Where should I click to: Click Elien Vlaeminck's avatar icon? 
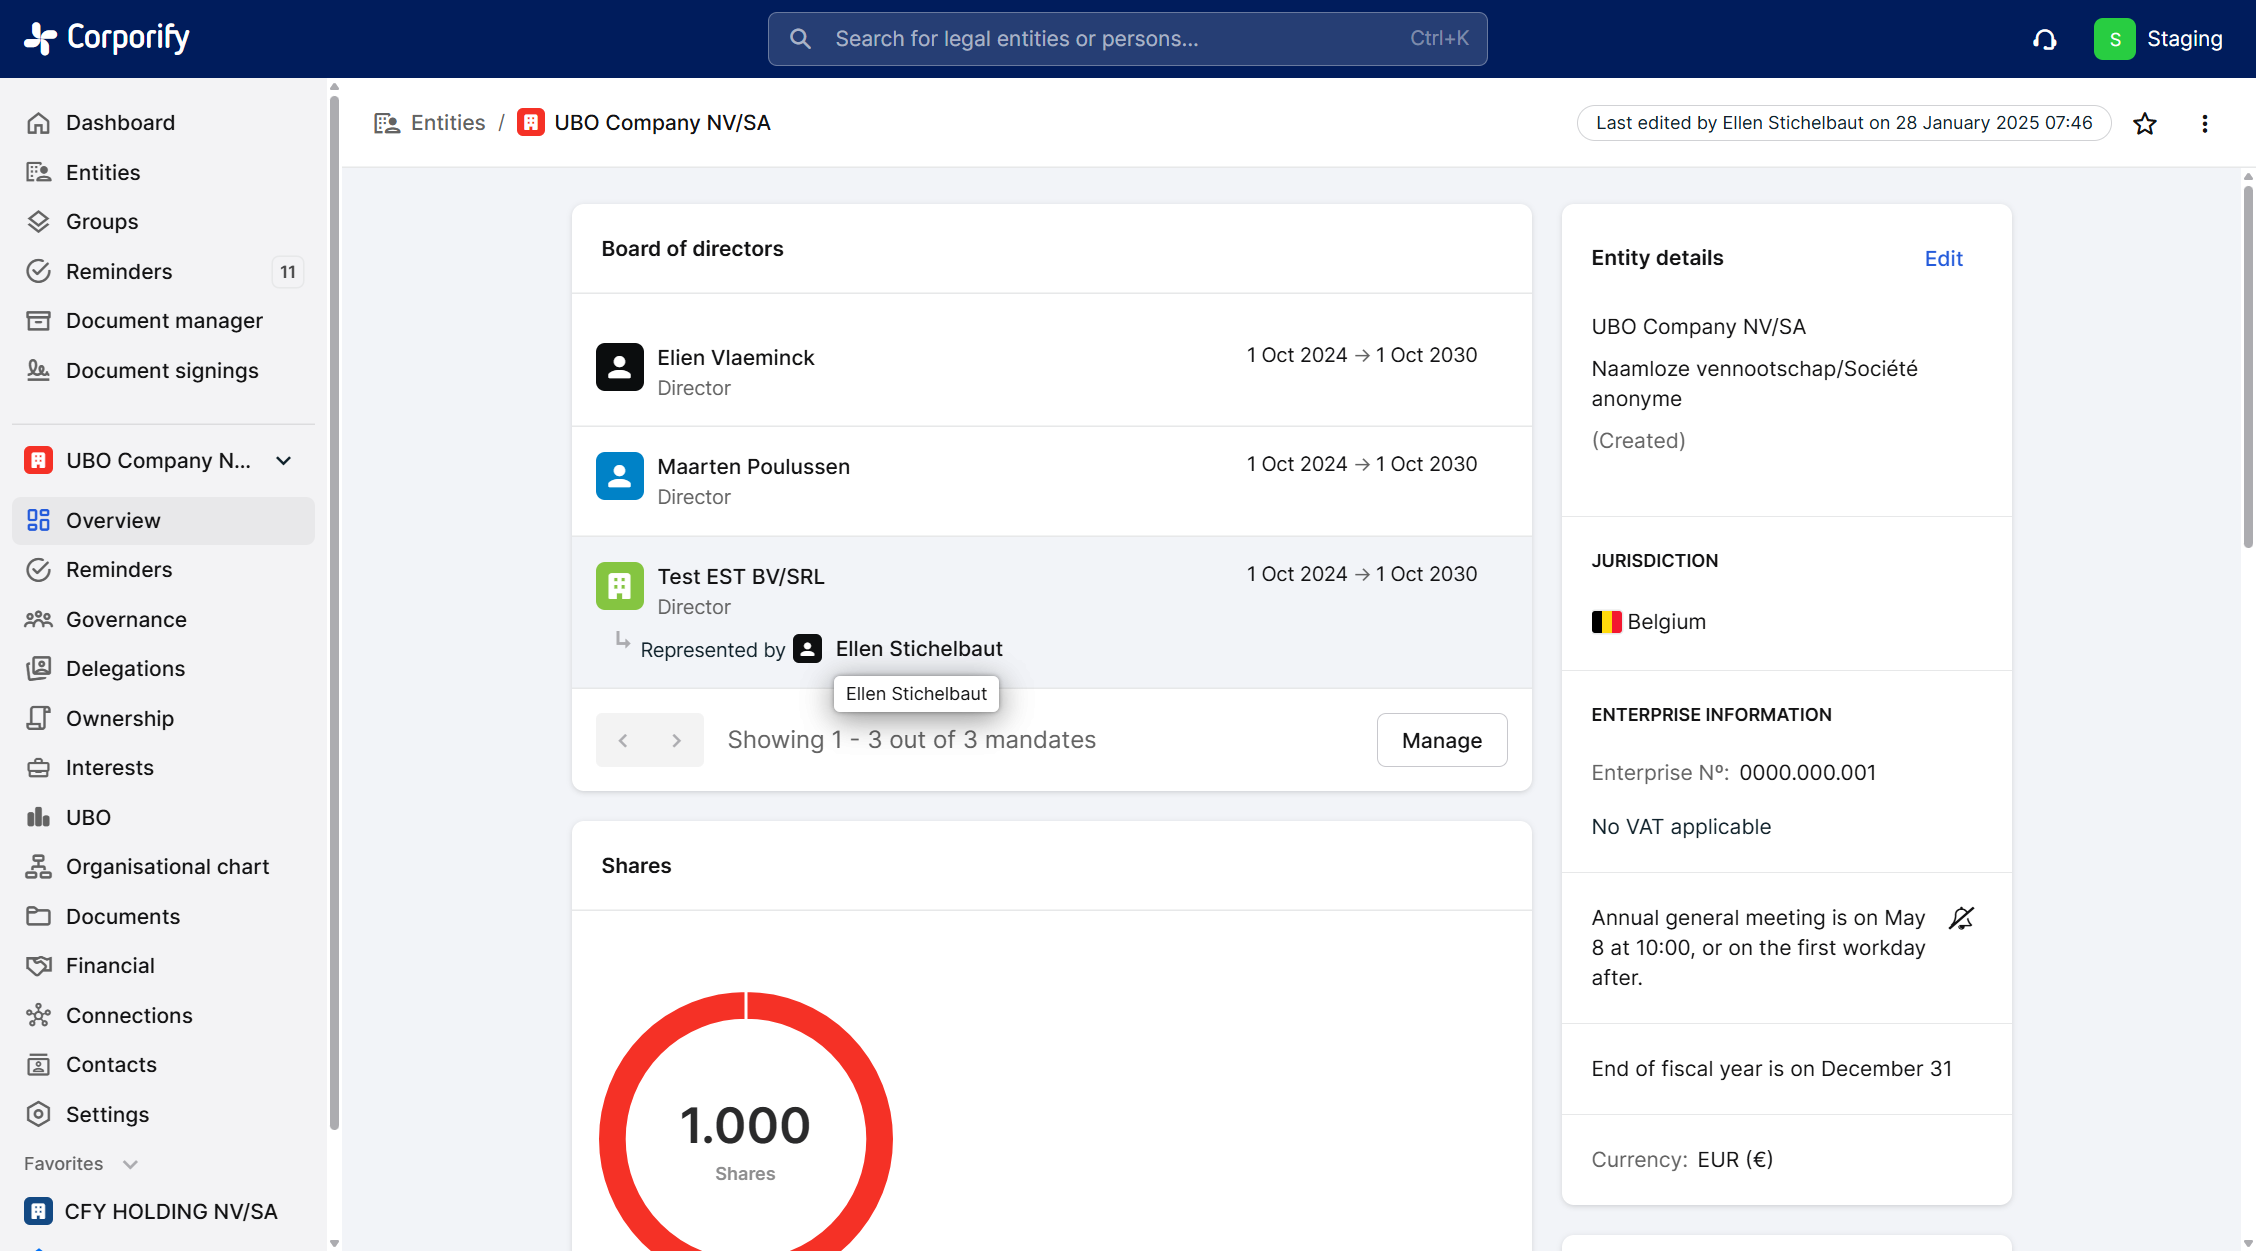[x=619, y=367]
